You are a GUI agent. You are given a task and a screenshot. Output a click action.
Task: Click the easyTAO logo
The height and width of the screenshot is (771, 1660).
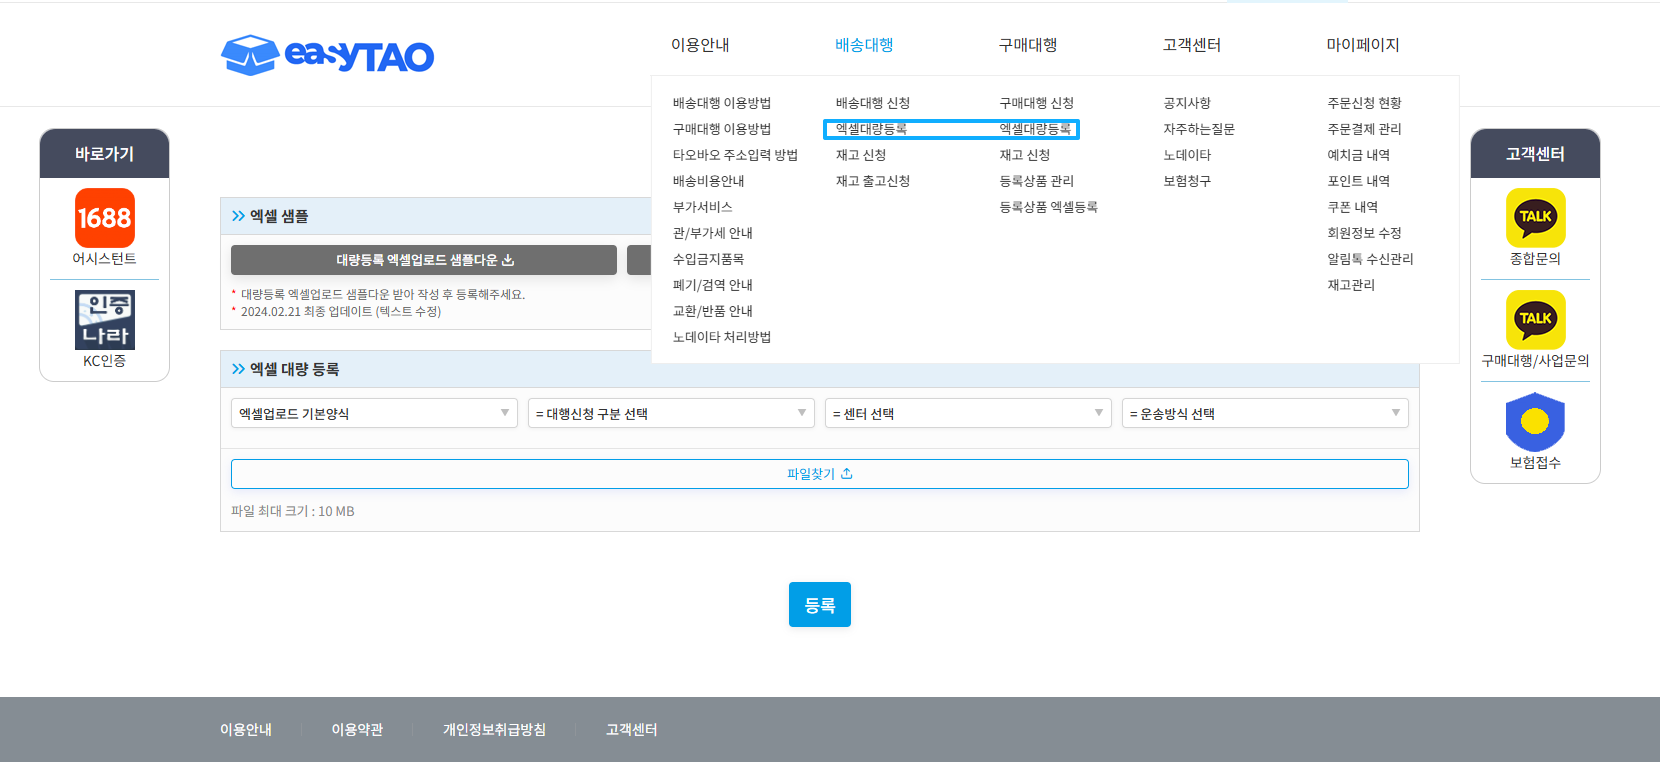pos(327,55)
